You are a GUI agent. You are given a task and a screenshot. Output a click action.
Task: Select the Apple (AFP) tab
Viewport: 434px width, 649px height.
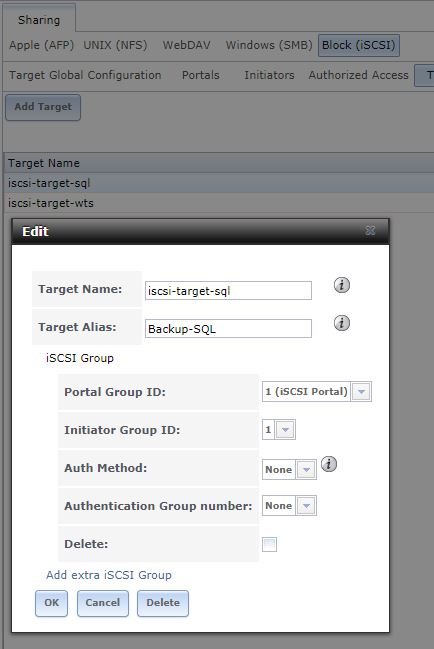[x=41, y=45]
